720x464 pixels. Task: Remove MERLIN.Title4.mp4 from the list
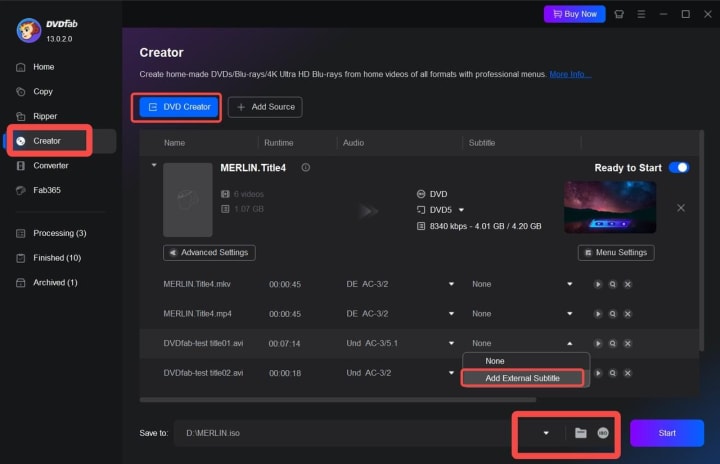click(628, 314)
